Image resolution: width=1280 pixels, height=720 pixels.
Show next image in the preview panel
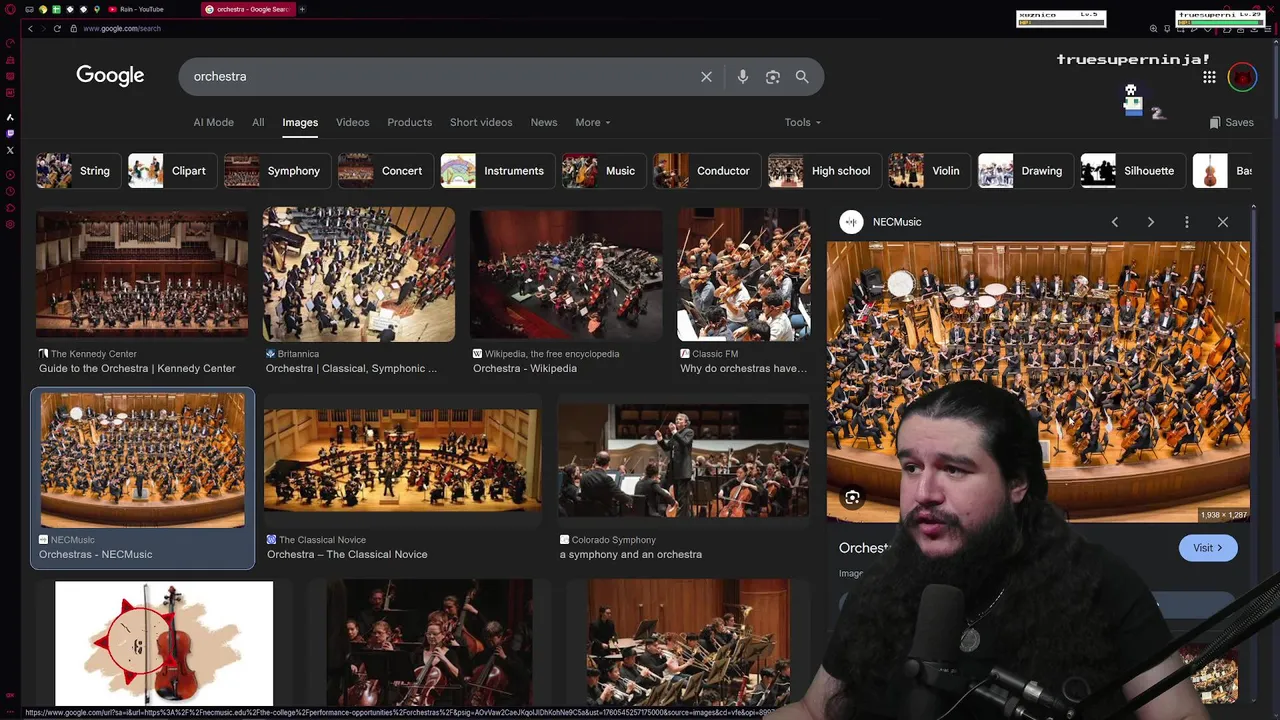point(1151,222)
